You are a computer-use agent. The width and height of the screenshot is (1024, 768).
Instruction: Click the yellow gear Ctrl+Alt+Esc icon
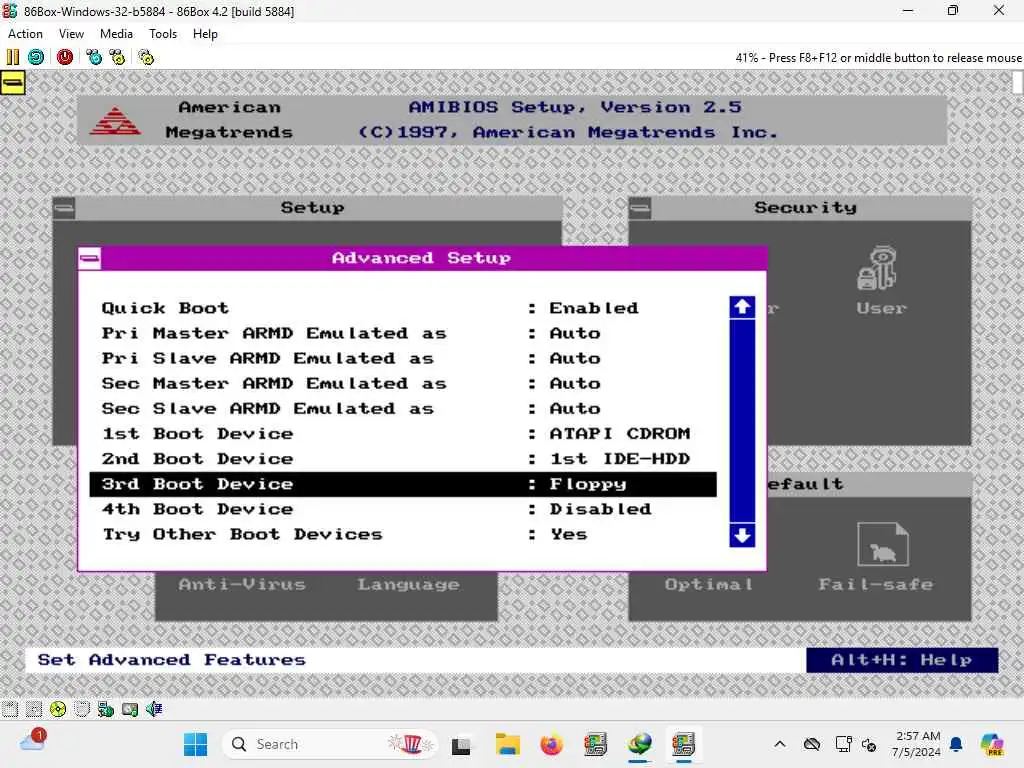[x=117, y=57]
